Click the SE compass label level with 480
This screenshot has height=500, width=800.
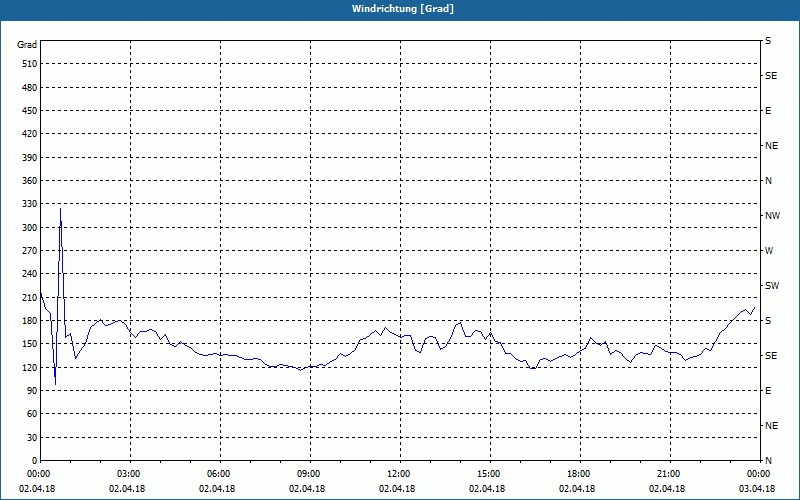click(771, 76)
